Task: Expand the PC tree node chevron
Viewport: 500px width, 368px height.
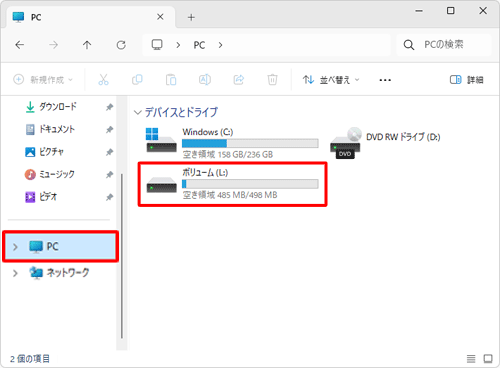Action: [x=15, y=247]
